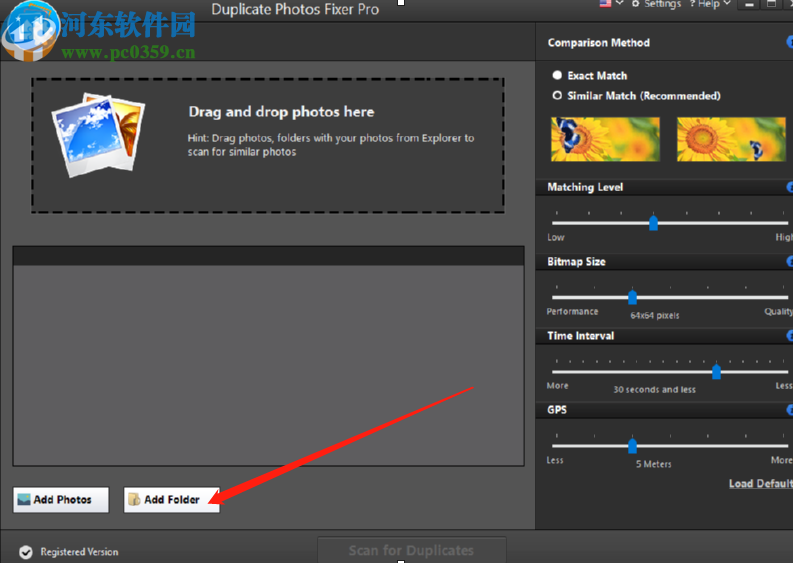Screen dimensions: 793x563
Task: Click the Add Photos button
Action: 61,500
